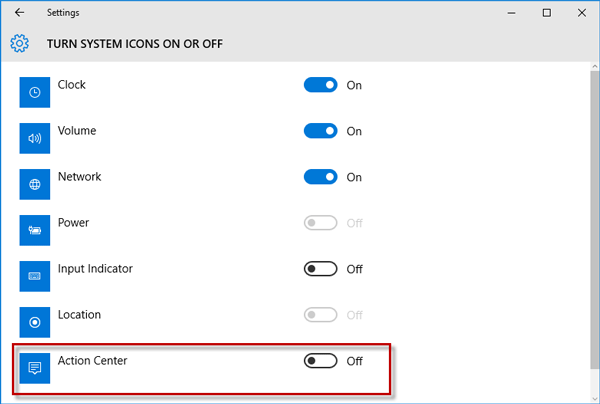The image size is (600, 404).
Task: Click the Settings gear icon
Action: pos(20,43)
